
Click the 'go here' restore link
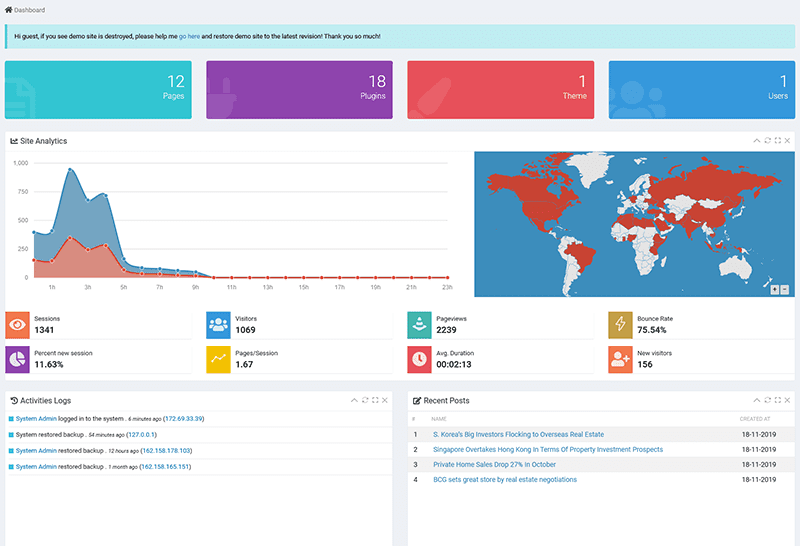190,36
